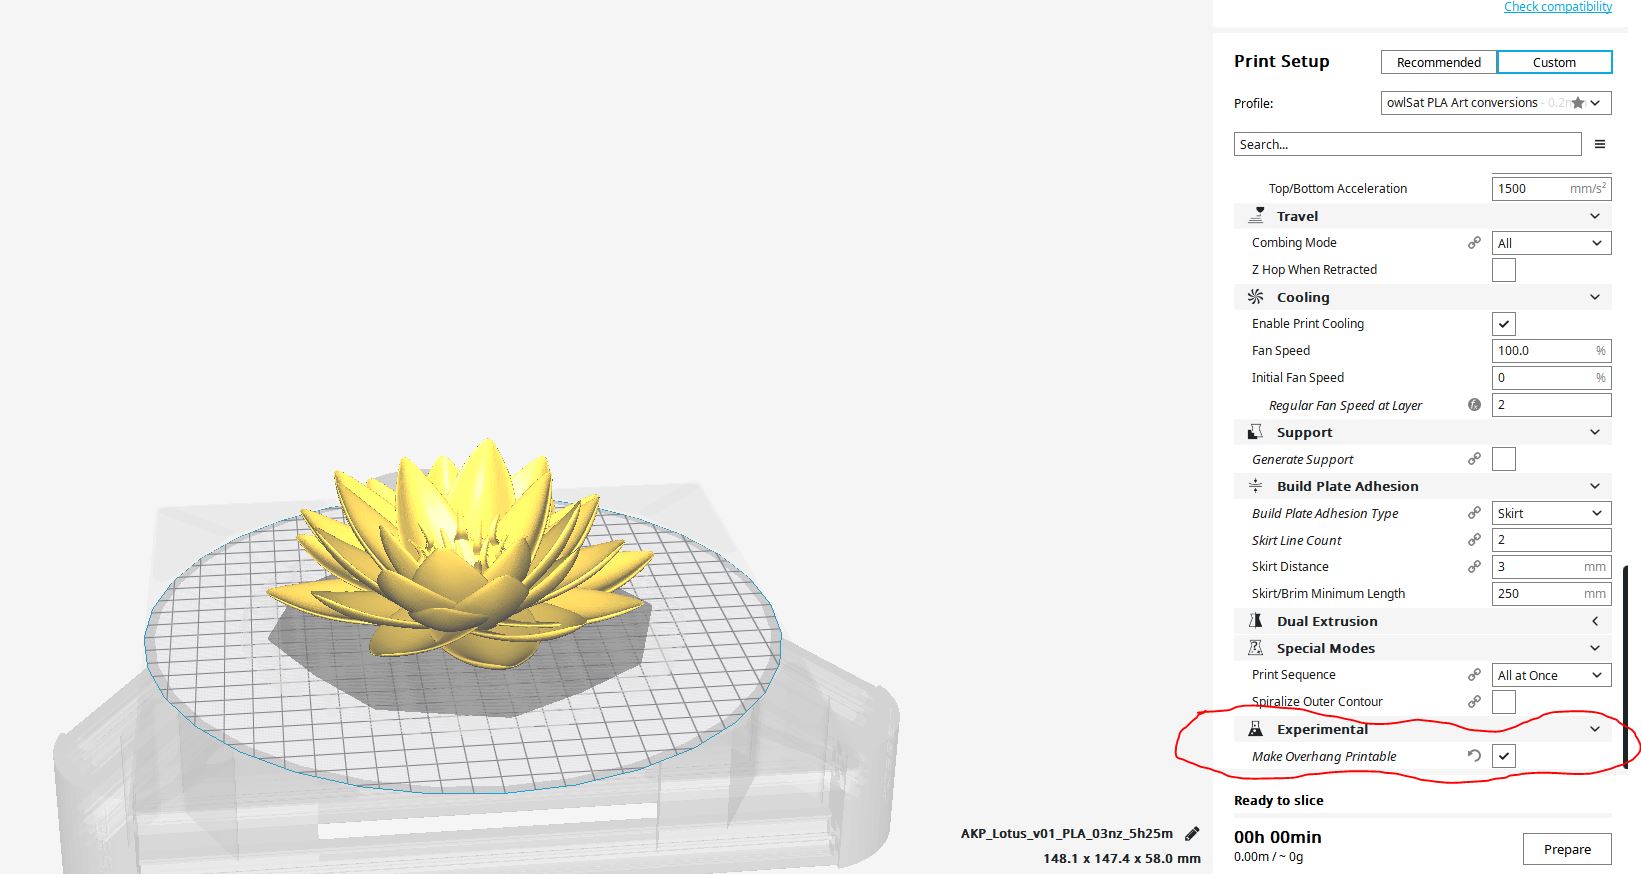Uncheck Make Overhang Printable
Image resolution: width=1641 pixels, height=874 pixels.
point(1504,756)
